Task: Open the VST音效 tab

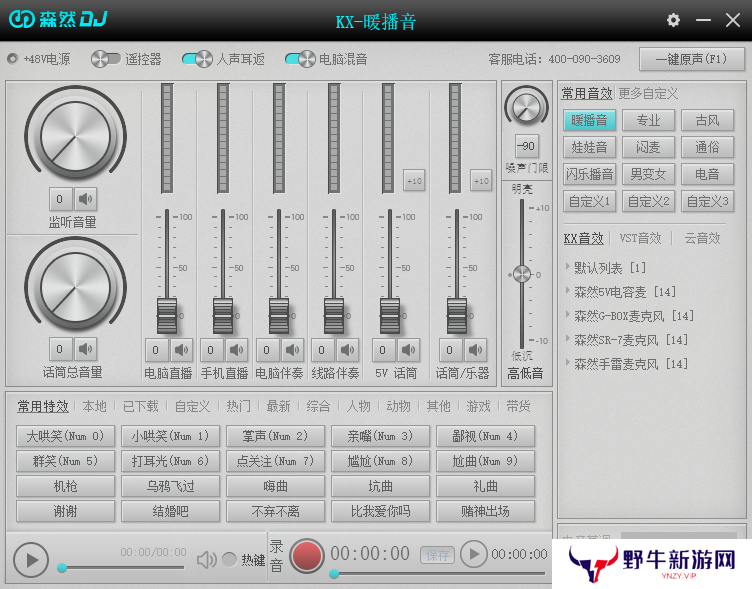Action: pyautogui.click(x=640, y=238)
